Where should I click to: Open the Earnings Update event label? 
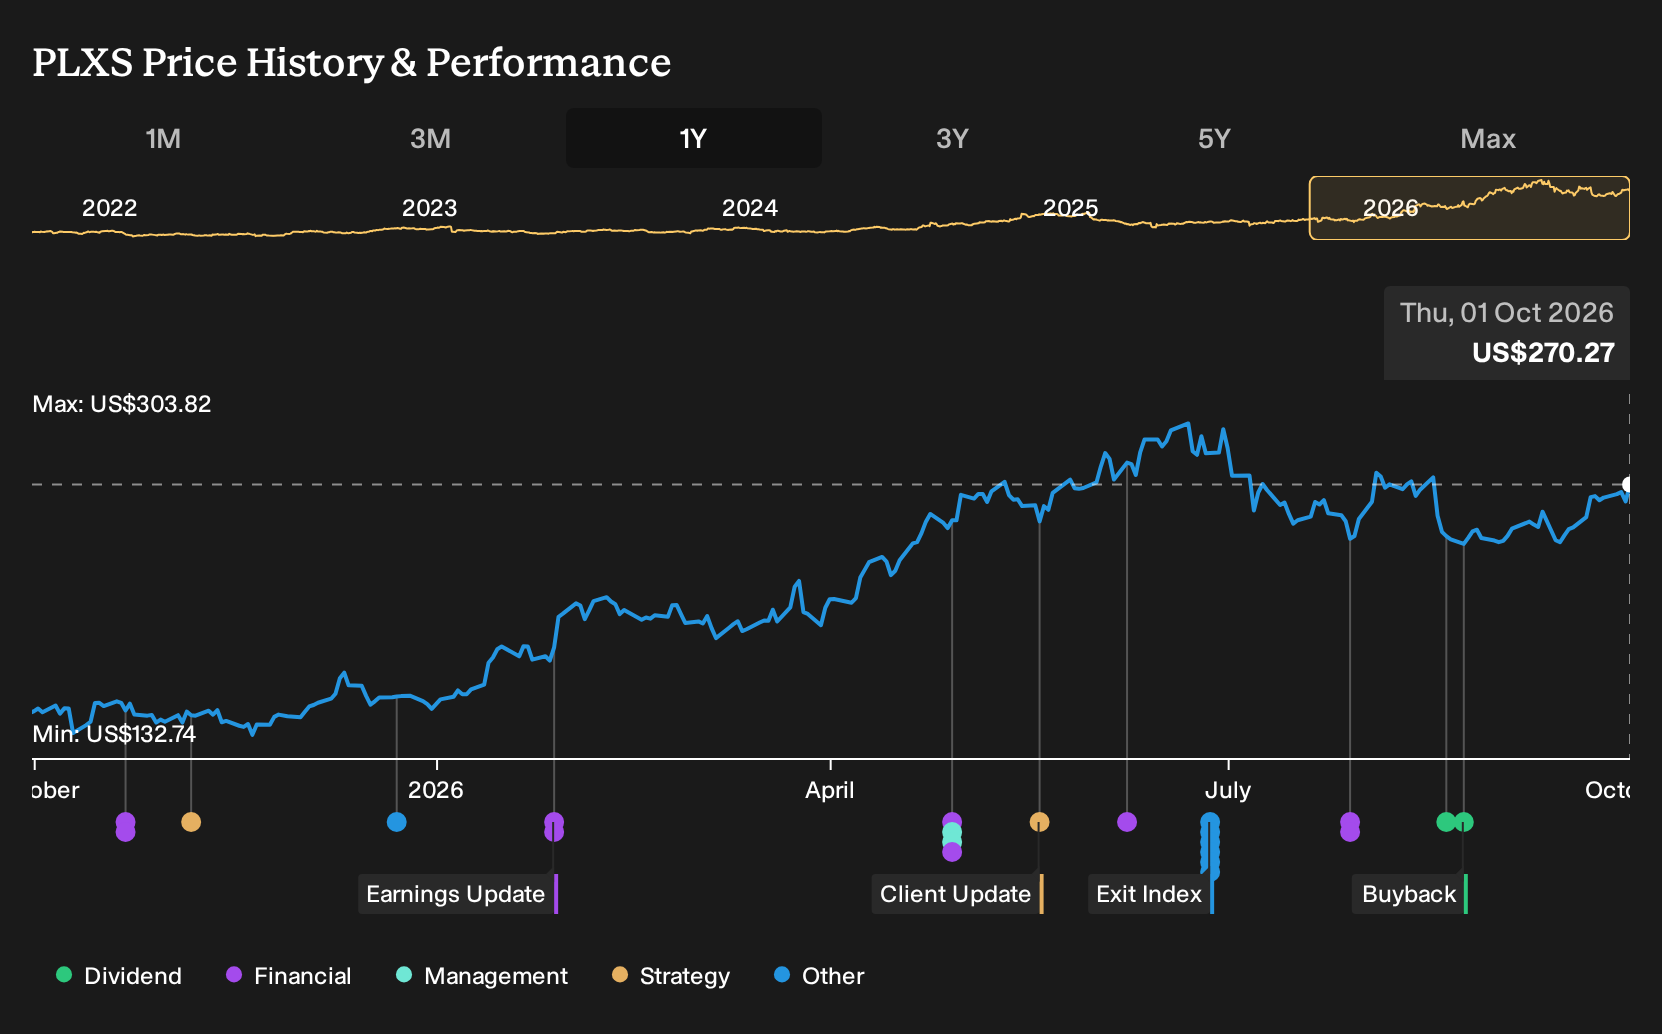pos(458,894)
